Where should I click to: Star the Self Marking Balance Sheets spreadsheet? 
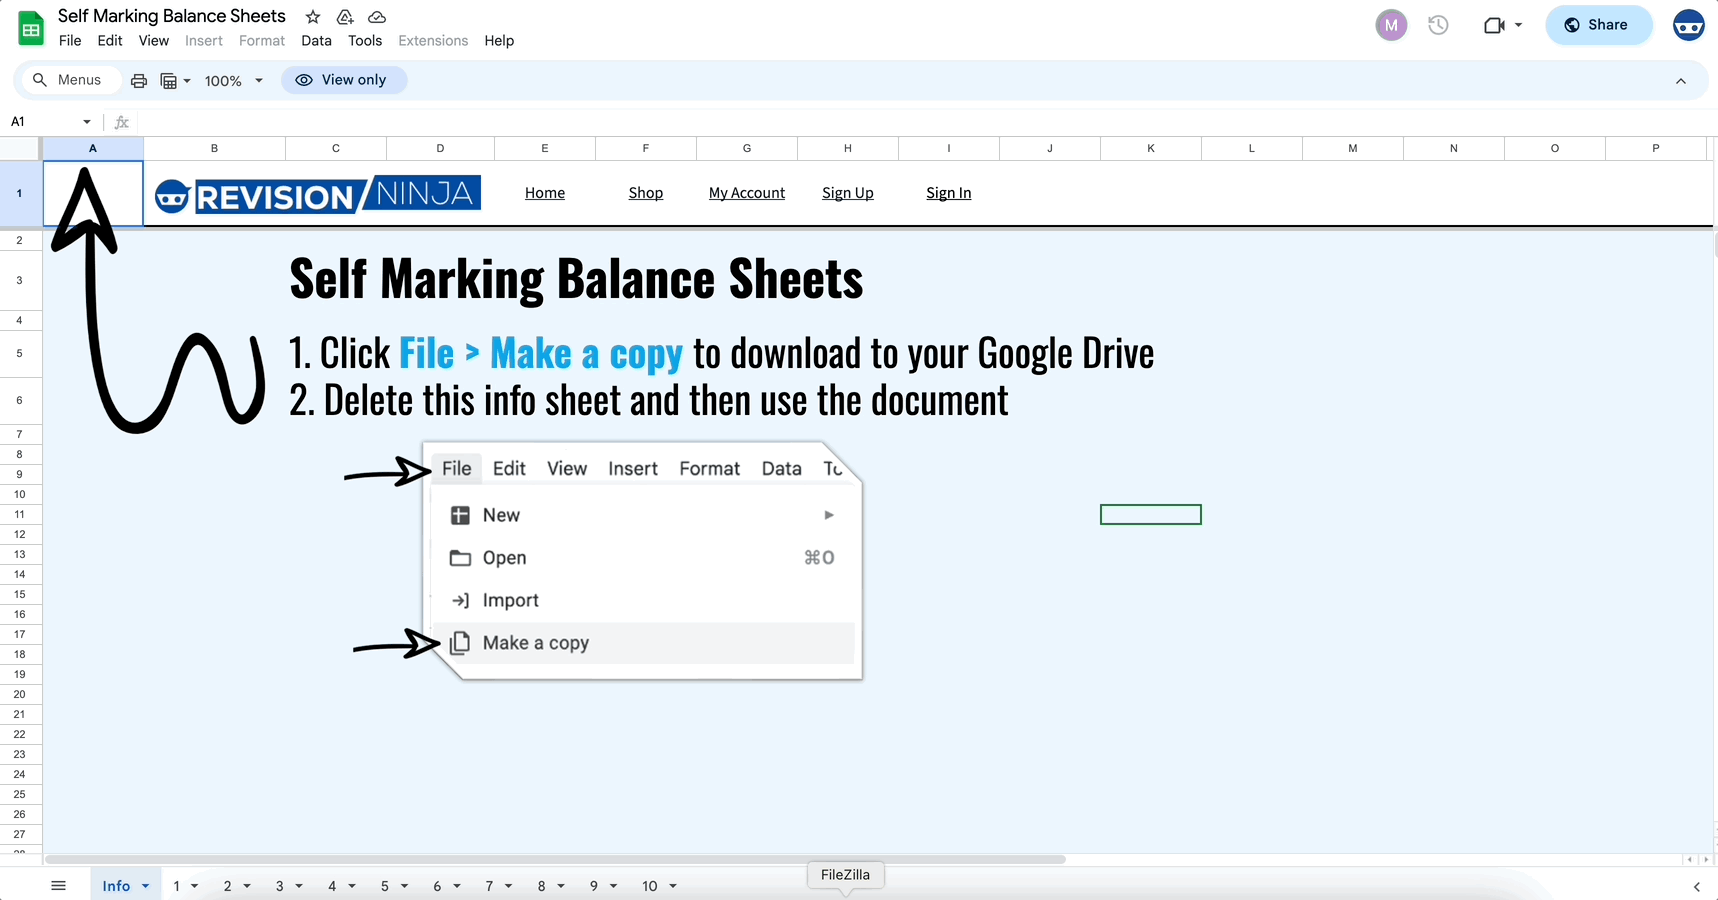click(312, 16)
